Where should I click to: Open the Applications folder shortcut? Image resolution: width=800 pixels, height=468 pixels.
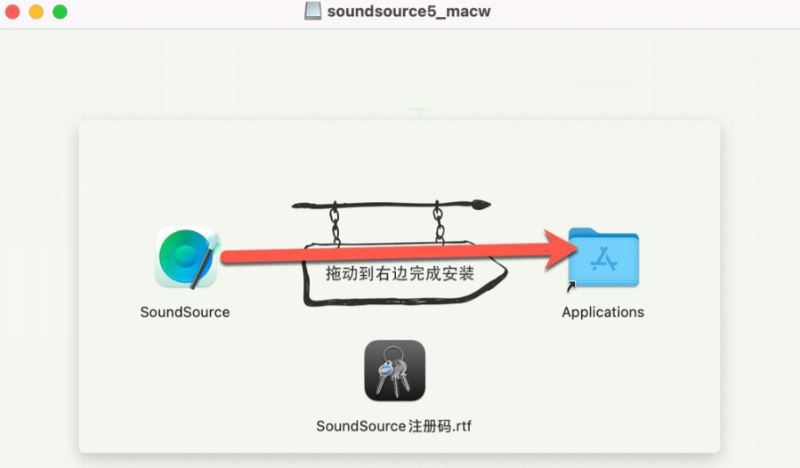pyautogui.click(x=603, y=258)
